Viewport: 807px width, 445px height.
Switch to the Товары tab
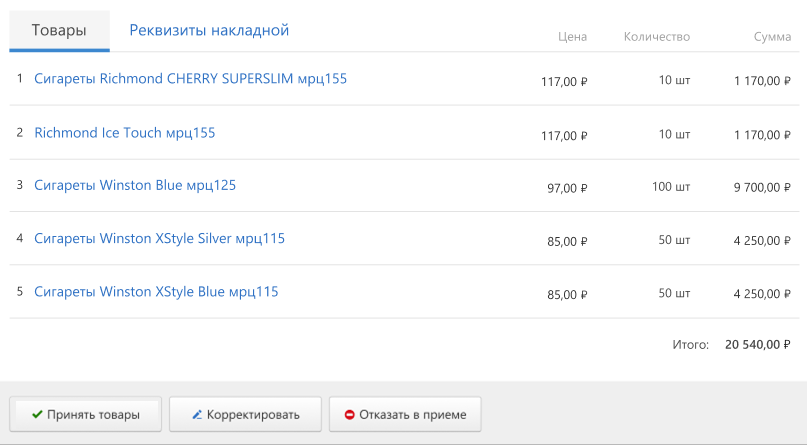pyautogui.click(x=59, y=30)
